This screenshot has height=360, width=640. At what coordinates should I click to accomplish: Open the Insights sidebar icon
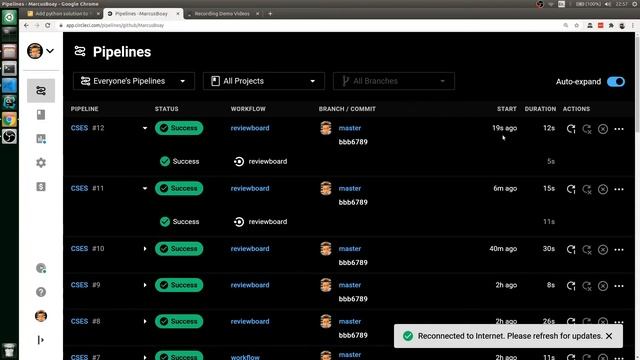click(41, 139)
